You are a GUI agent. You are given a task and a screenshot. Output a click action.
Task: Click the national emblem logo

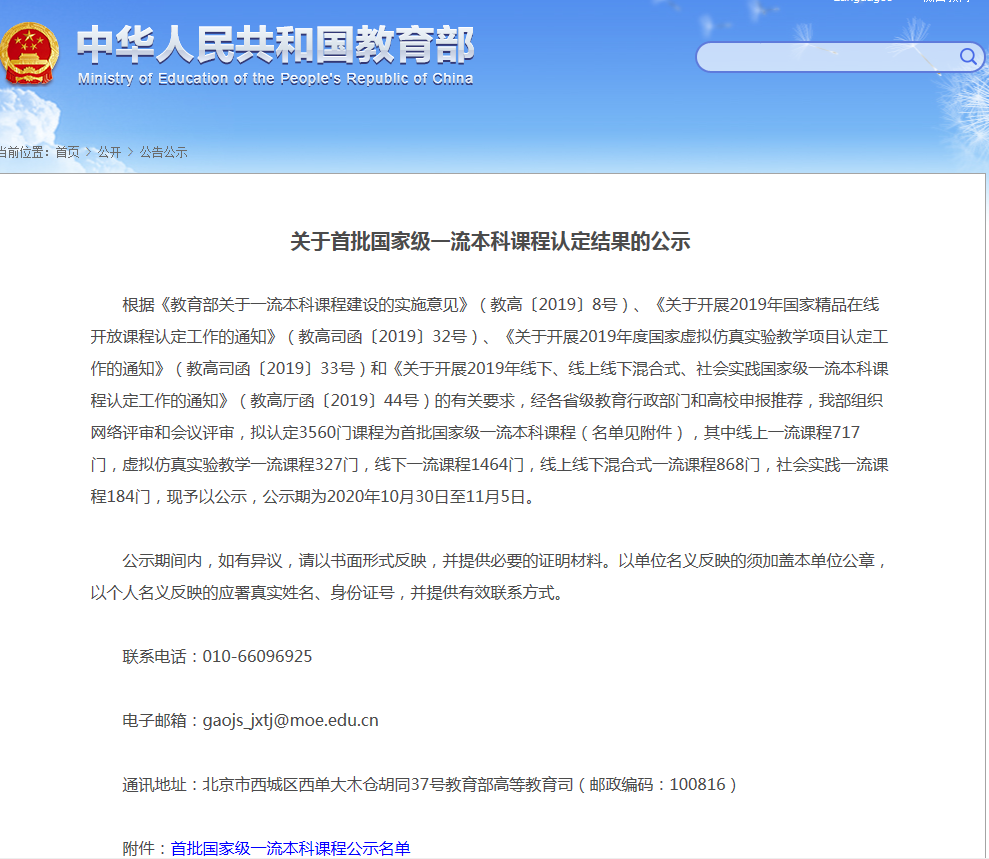coord(29,54)
